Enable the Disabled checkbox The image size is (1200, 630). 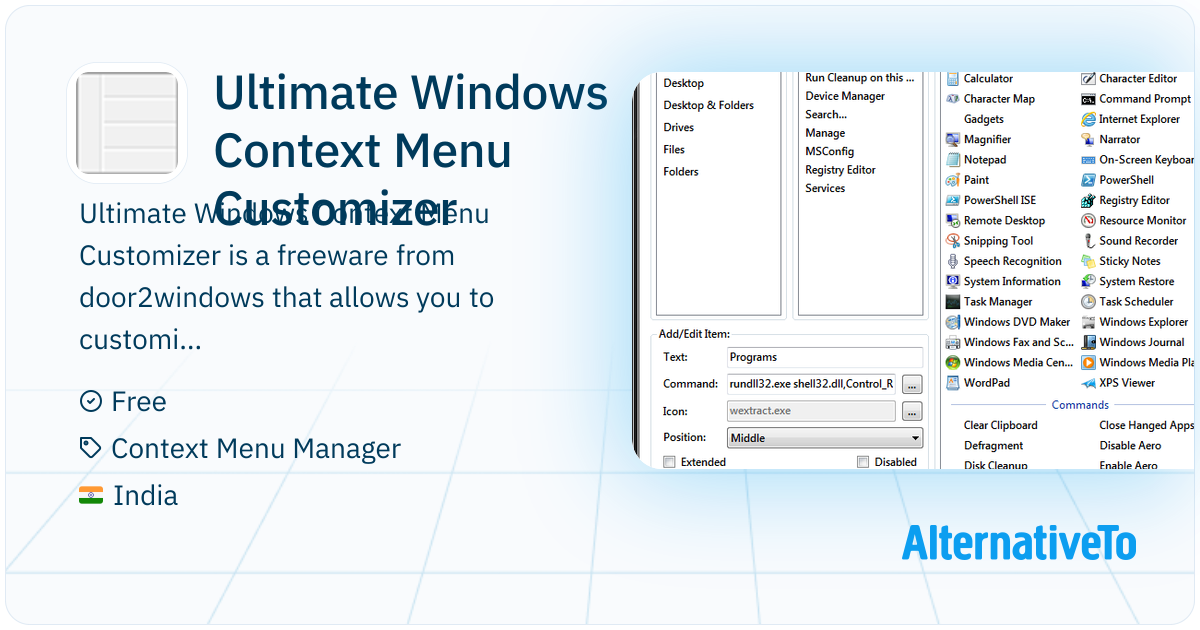tap(863, 462)
